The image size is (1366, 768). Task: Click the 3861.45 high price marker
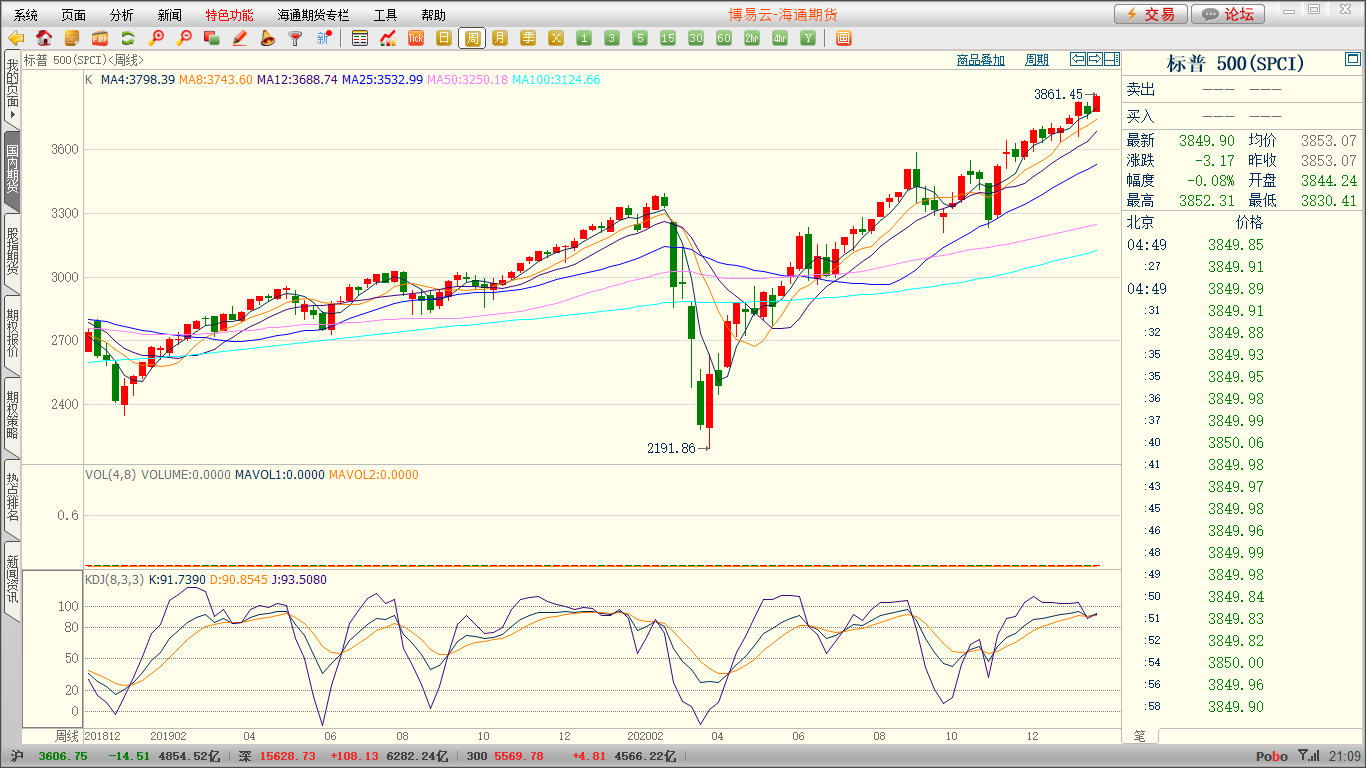[x=1058, y=94]
